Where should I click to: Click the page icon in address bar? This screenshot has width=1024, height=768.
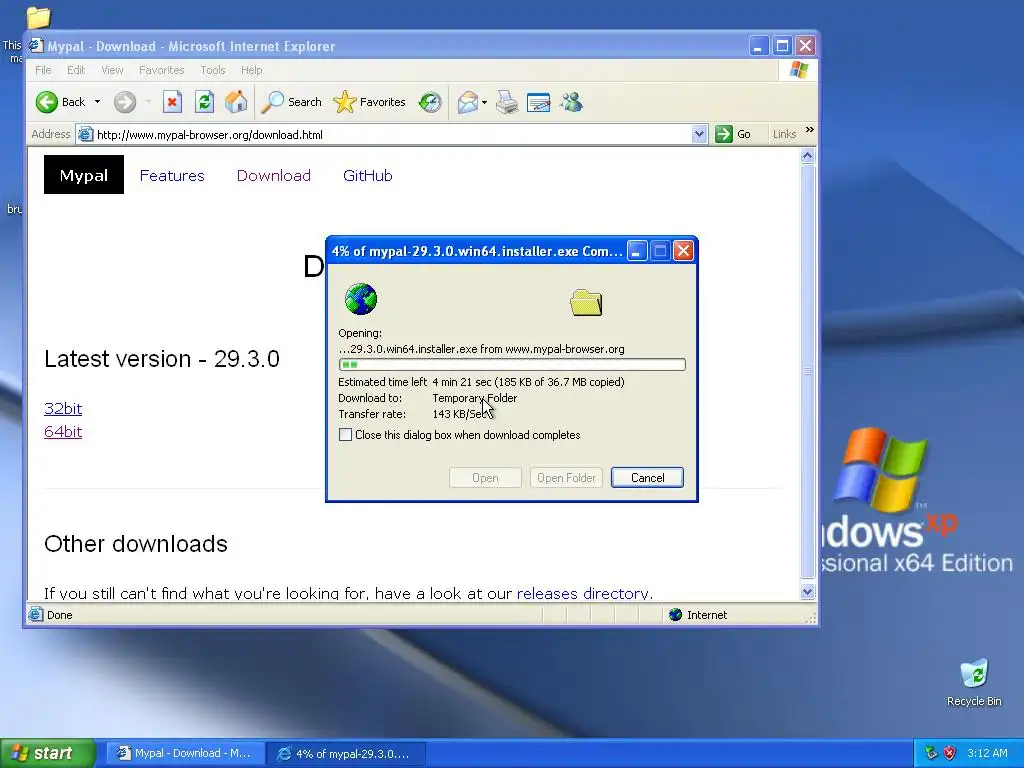[x=85, y=135]
